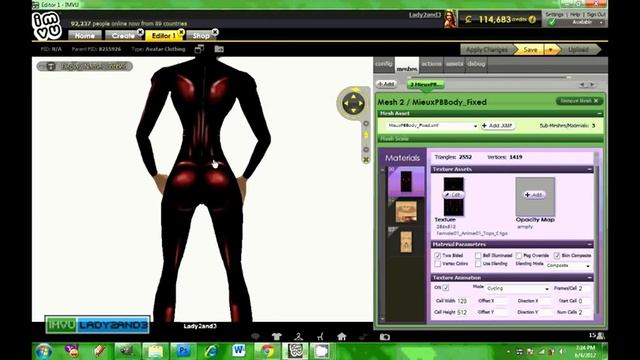Open Internet Explorer from the taskbar
The width and height of the screenshot is (640, 360).
click(211, 351)
